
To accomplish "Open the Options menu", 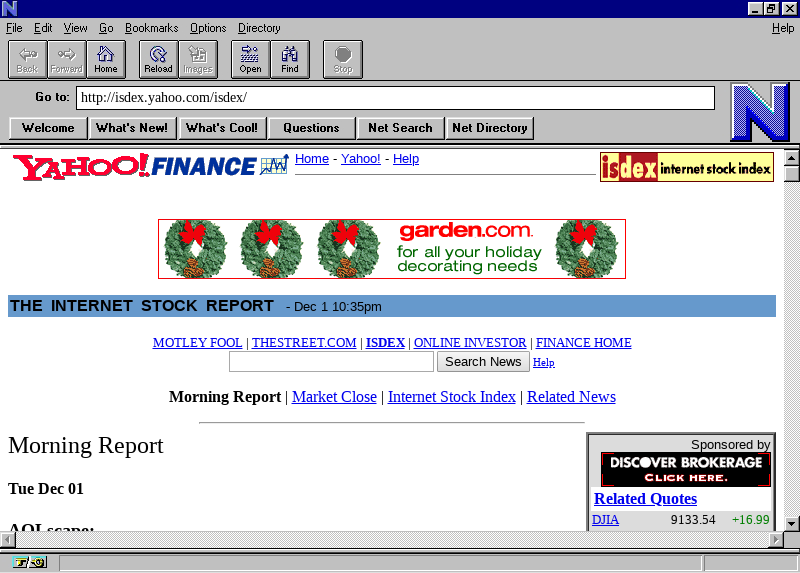I will point(208,28).
